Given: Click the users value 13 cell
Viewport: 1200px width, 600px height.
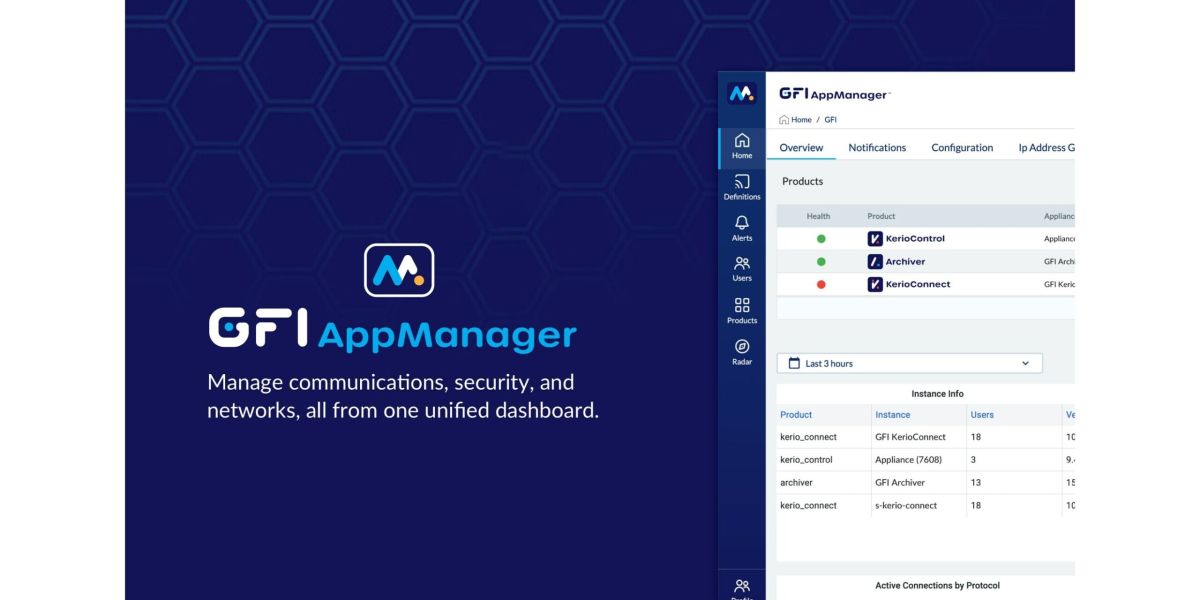Looking at the screenshot, I should click(x=975, y=483).
